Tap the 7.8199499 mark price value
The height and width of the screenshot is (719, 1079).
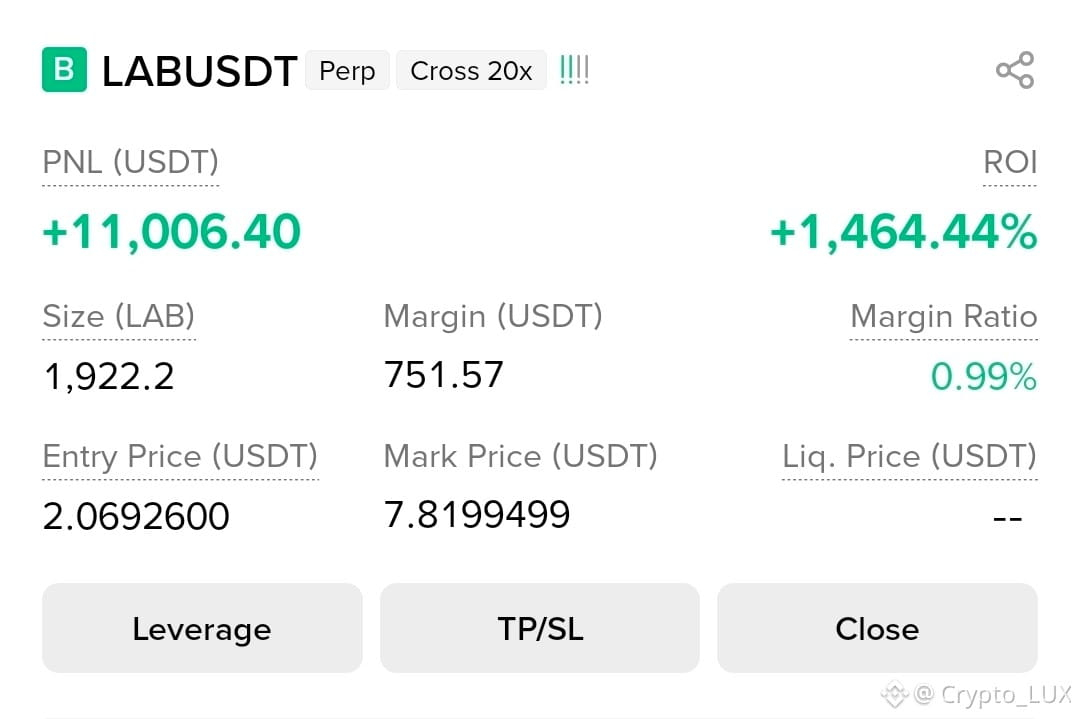pos(477,515)
